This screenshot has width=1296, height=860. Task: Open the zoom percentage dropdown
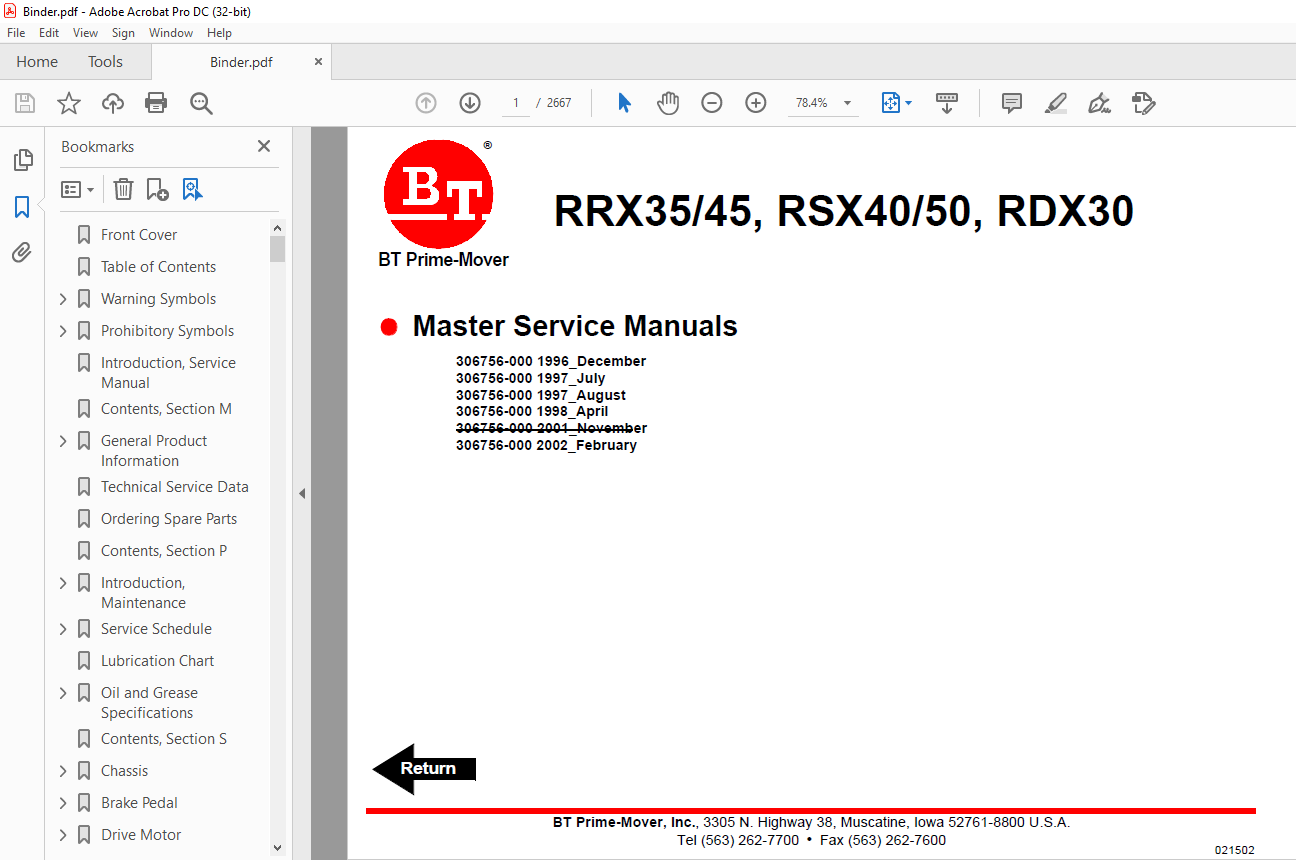pos(848,103)
